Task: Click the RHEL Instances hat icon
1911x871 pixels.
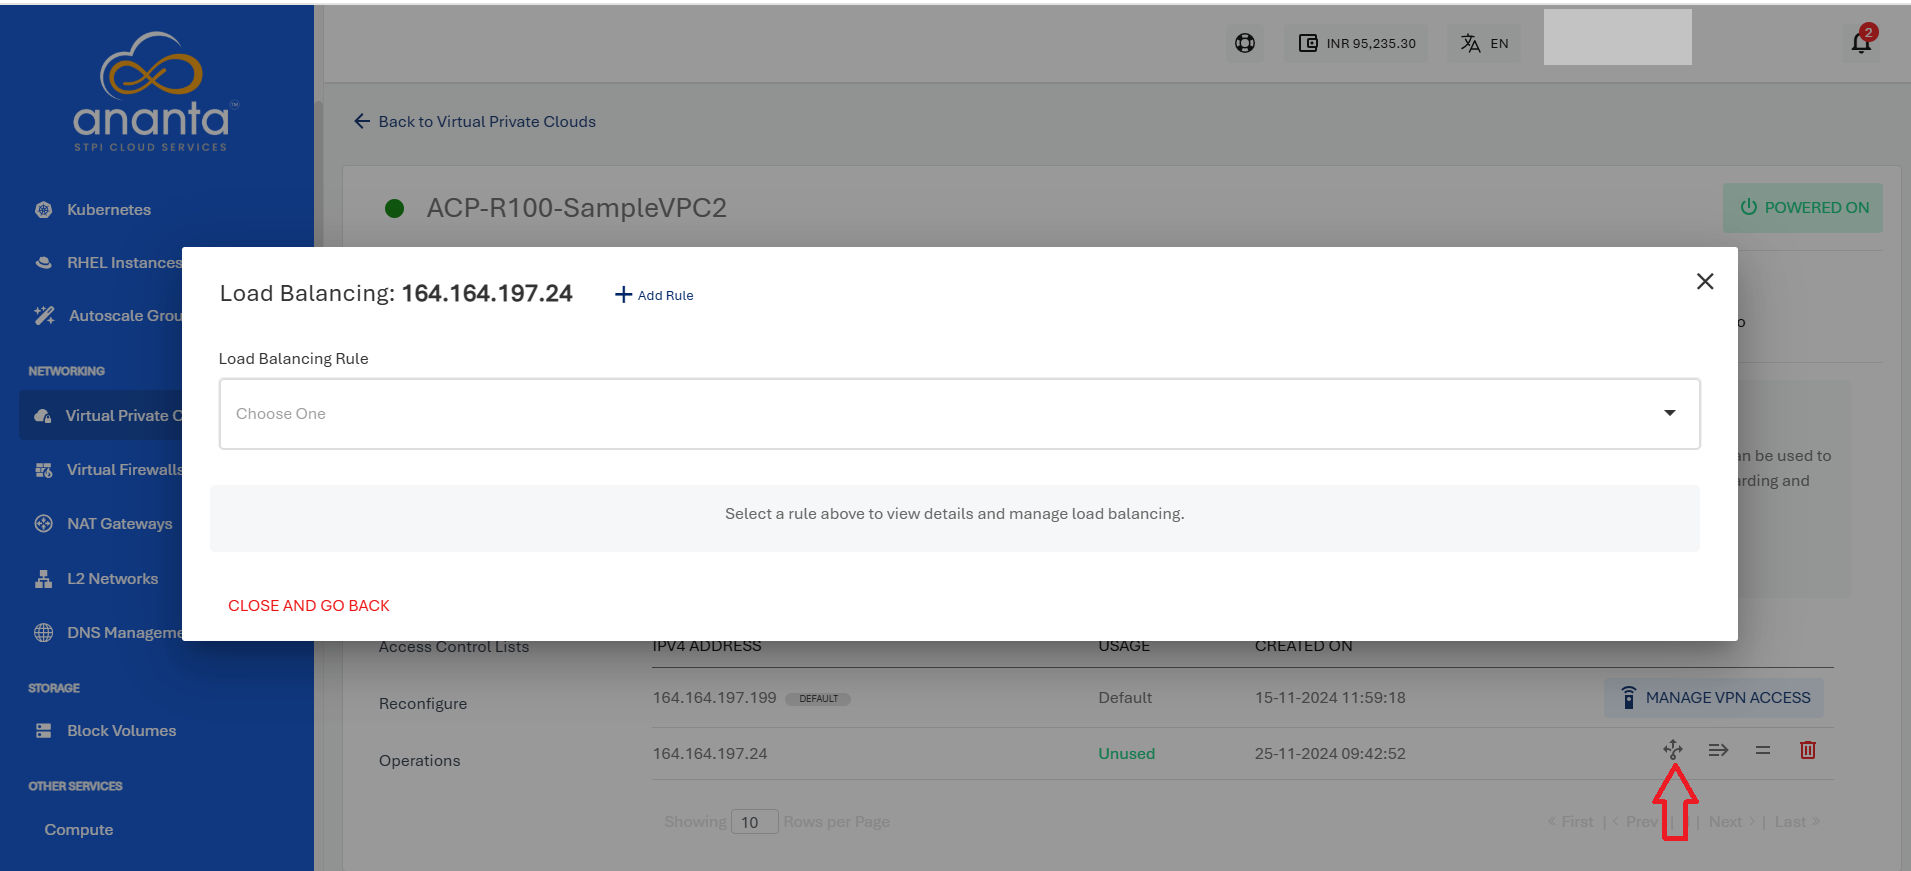Action: coord(43,263)
